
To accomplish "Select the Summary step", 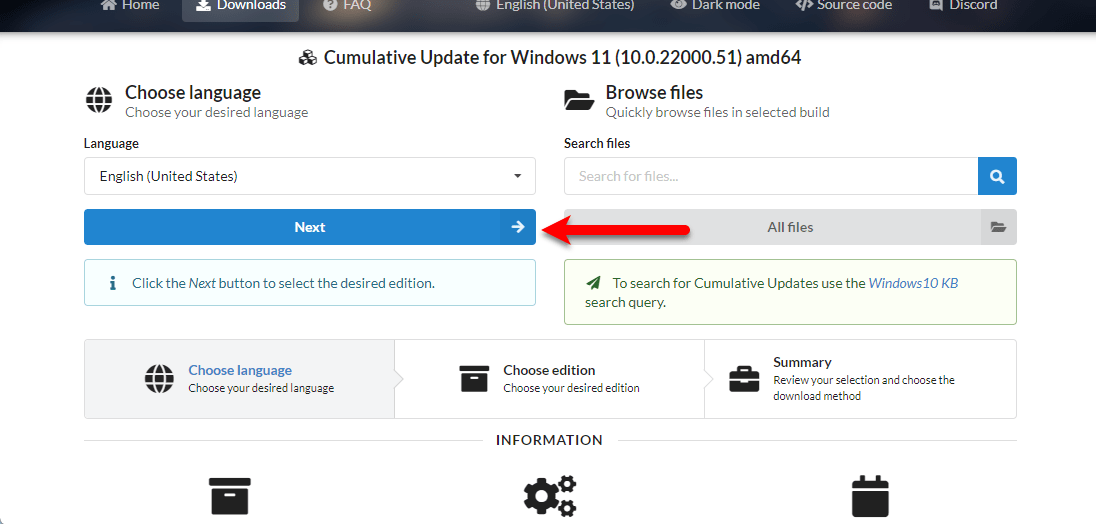I will (860, 379).
